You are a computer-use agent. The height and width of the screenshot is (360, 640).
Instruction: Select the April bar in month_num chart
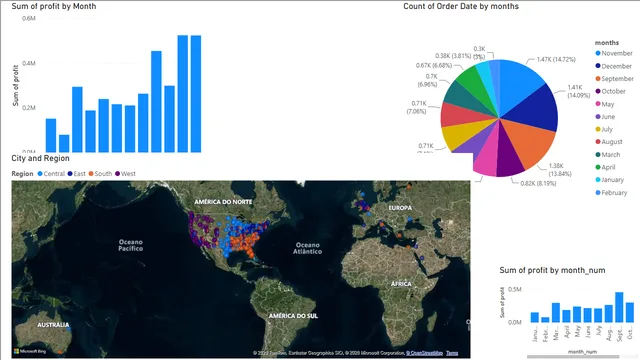click(x=567, y=316)
